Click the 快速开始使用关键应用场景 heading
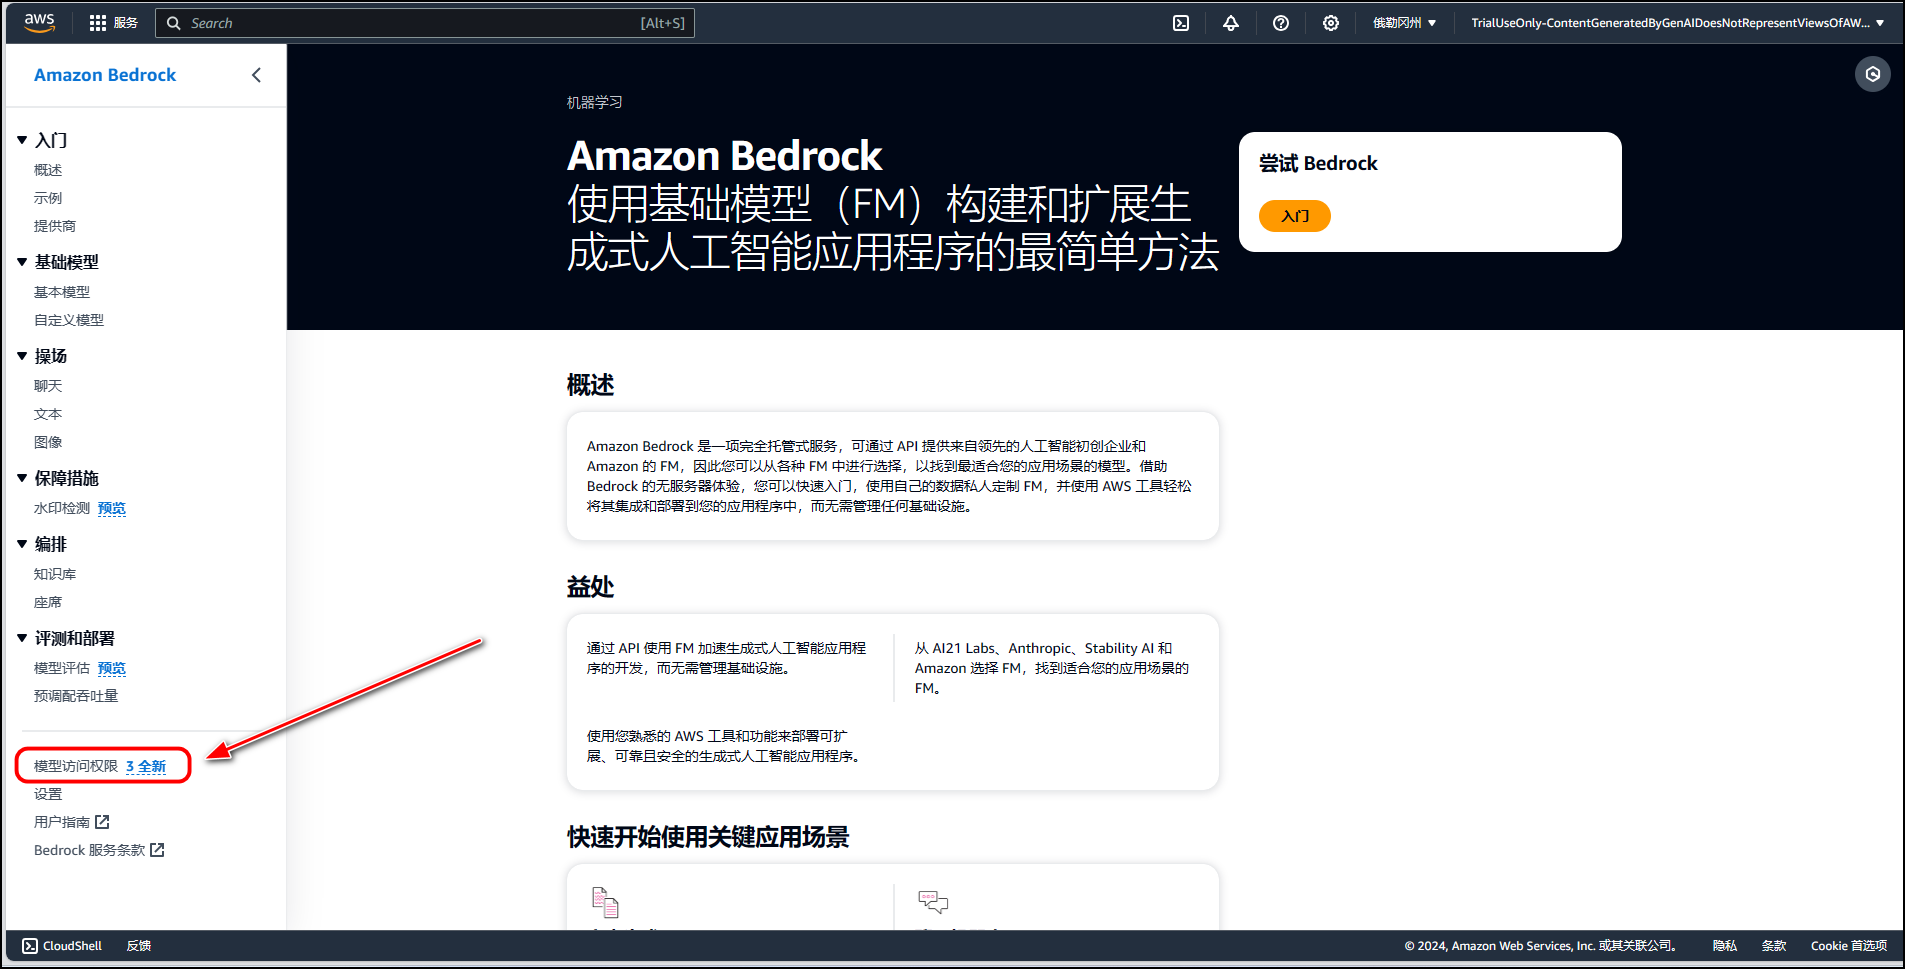This screenshot has width=1905, height=969. [708, 837]
